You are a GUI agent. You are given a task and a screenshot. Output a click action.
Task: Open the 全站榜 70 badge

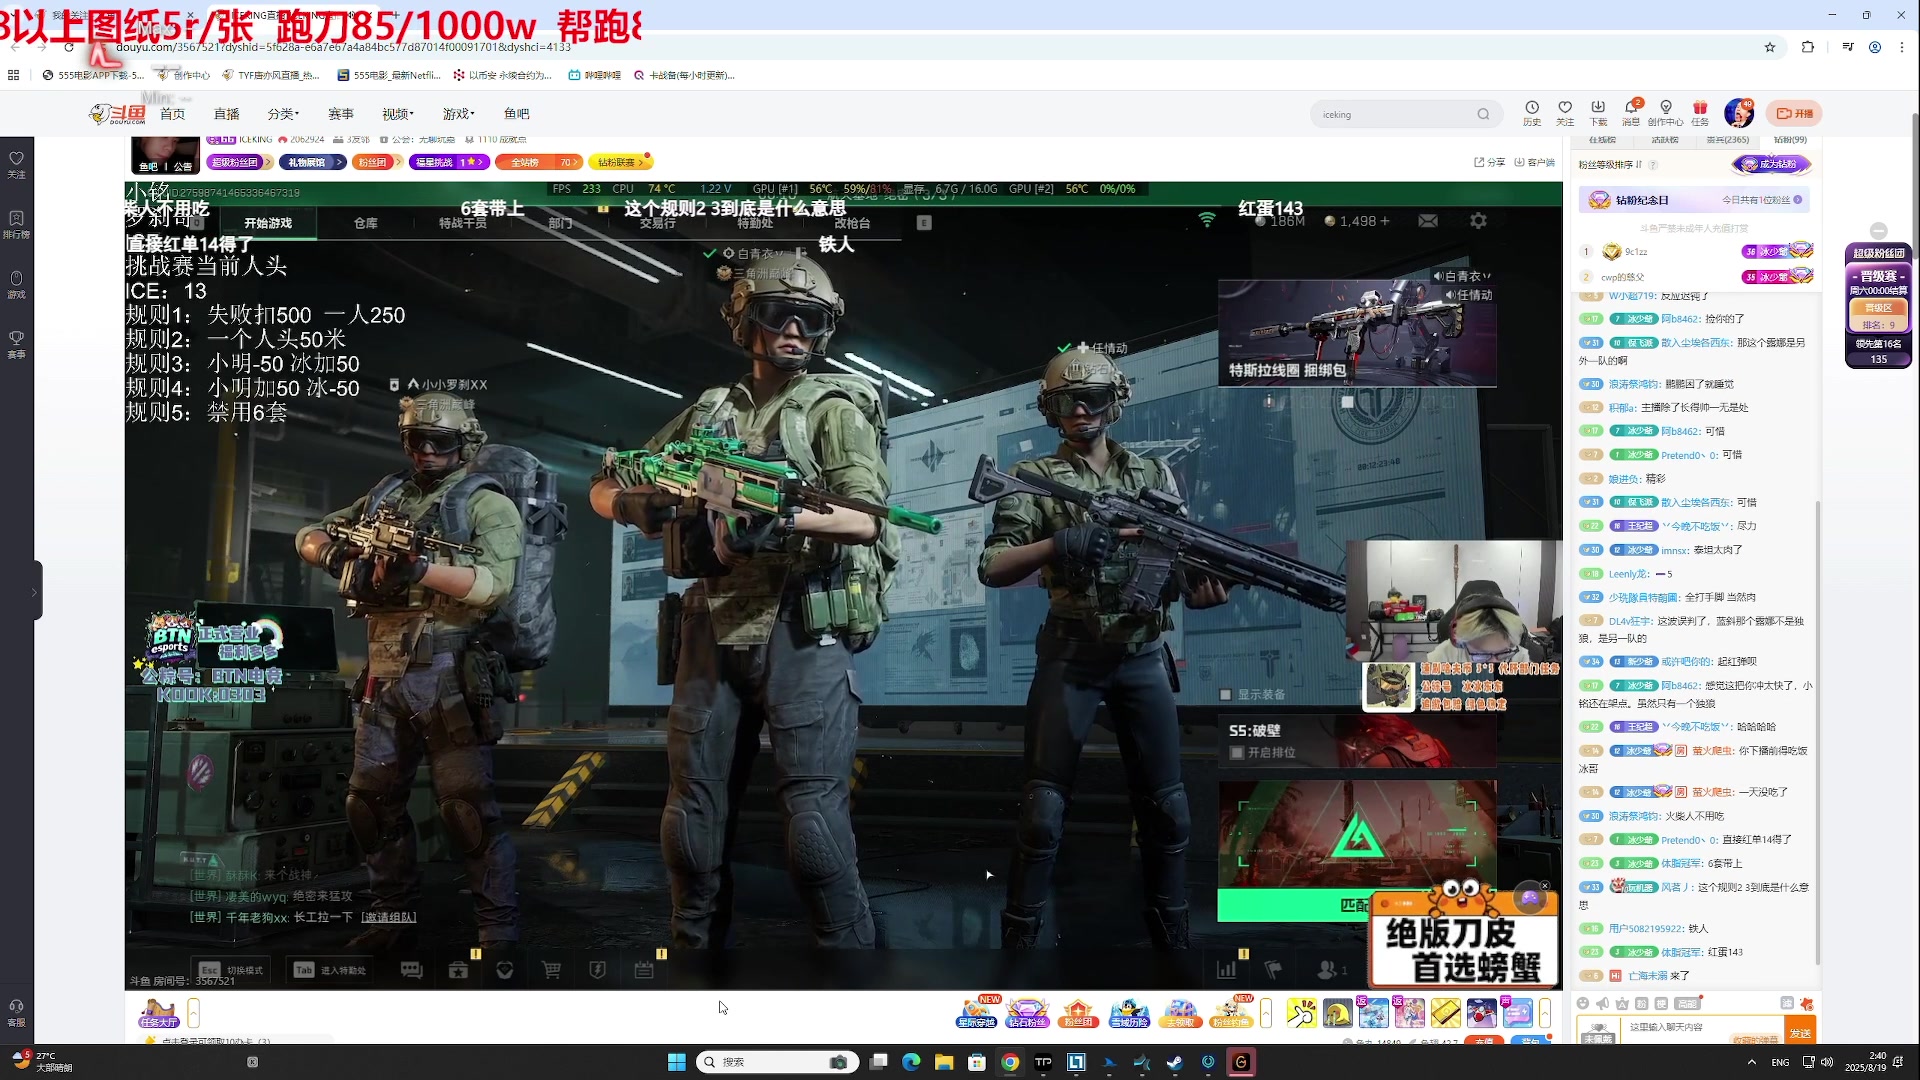coord(538,162)
